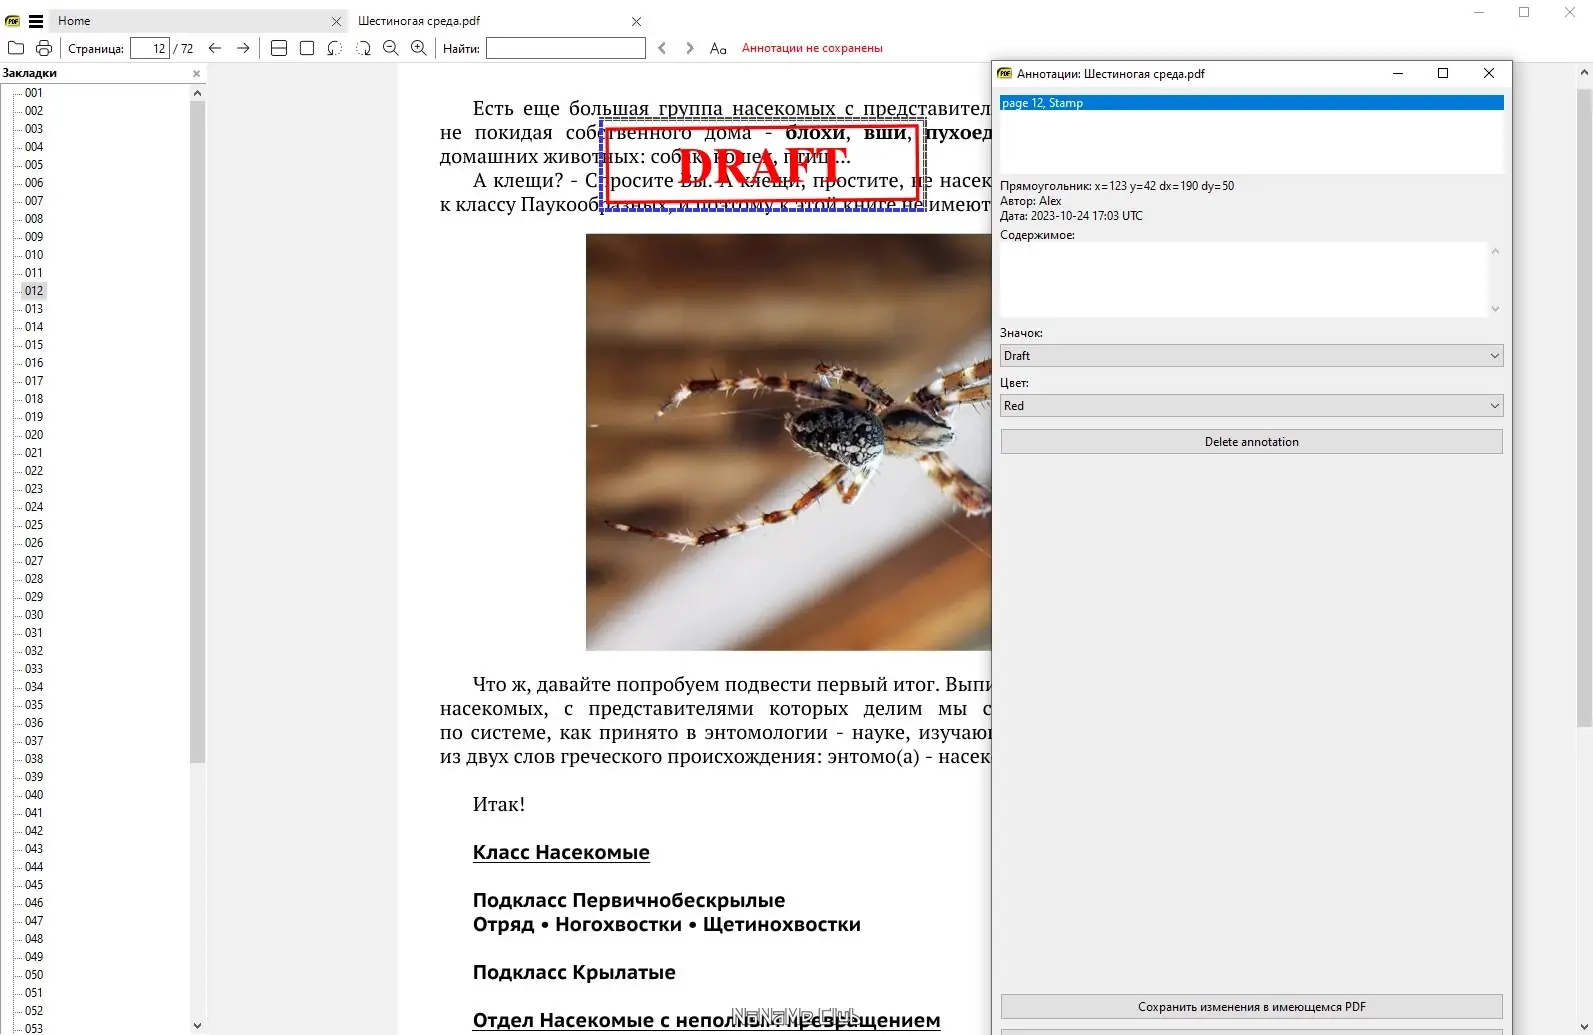Click the 'Класс Насекомые' heading
This screenshot has width=1593, height=1035.
click(x=561, y=853)
